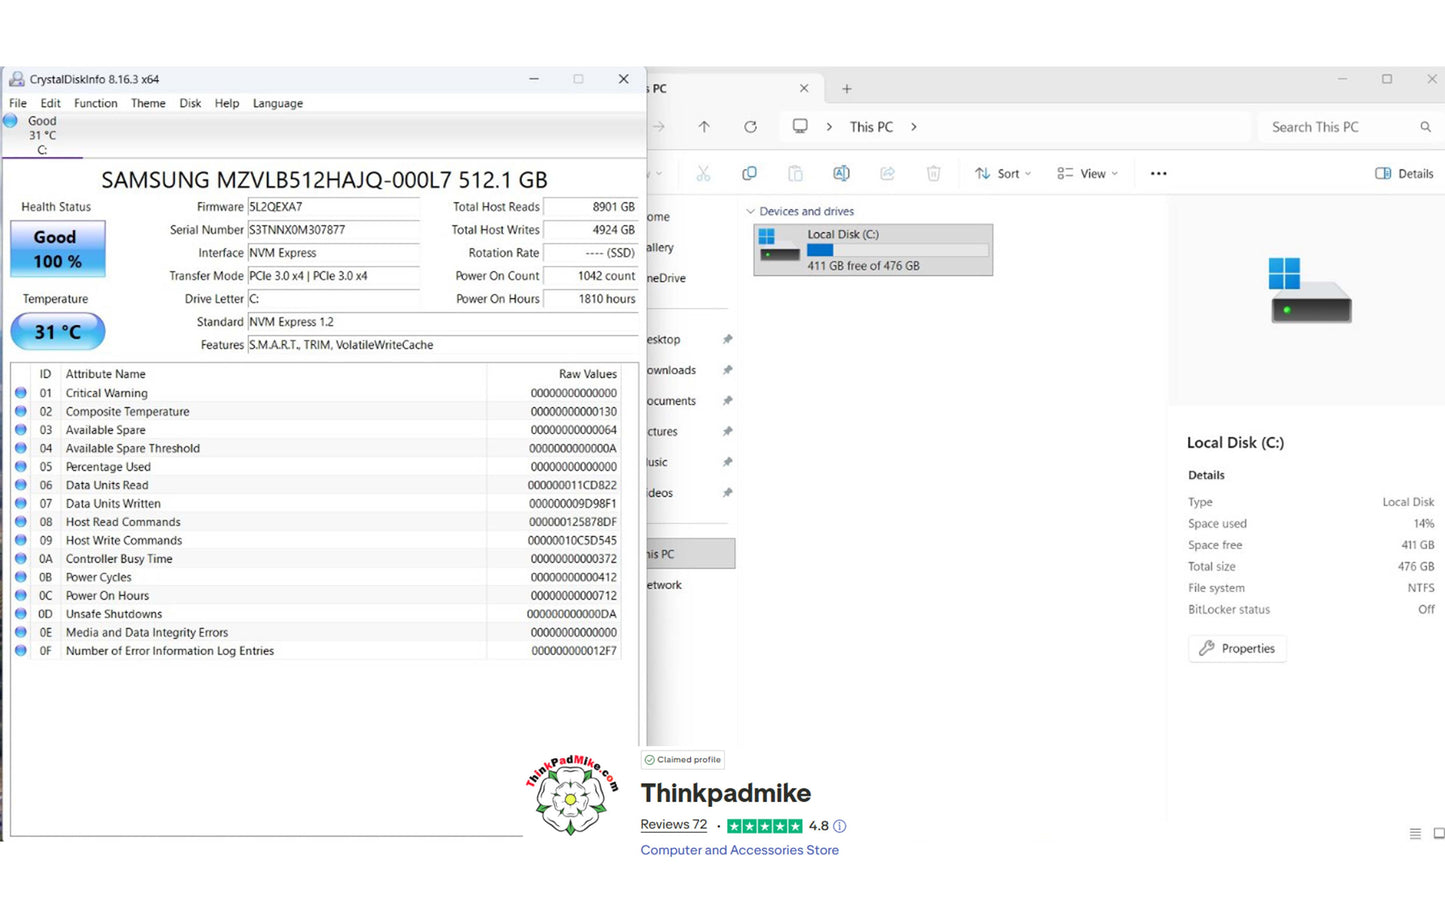The image size is (1445, 908).
Task: Click the Properties button
Action: click(x=1237, y=649)
